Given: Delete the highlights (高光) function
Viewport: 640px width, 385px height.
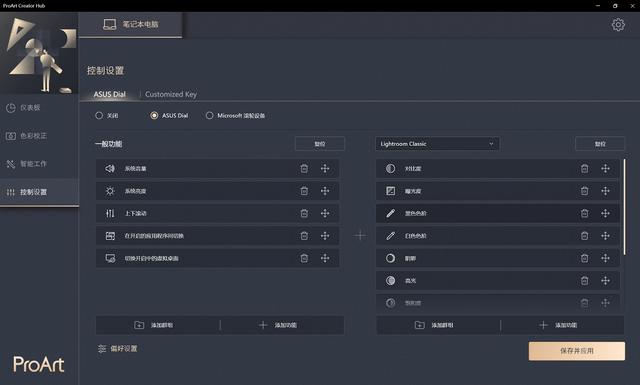Looking at the screenshot, I should point(584,280).
